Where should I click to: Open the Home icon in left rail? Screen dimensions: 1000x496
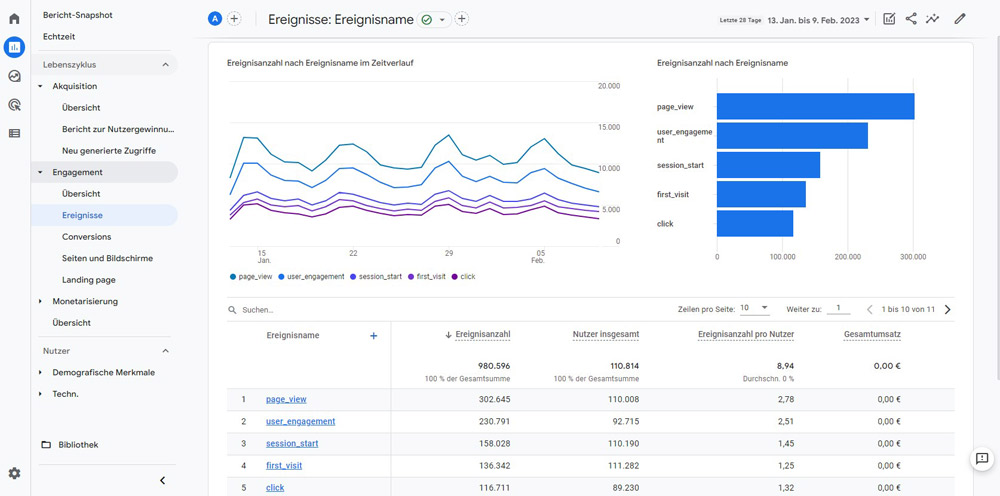tap(14, 18)
